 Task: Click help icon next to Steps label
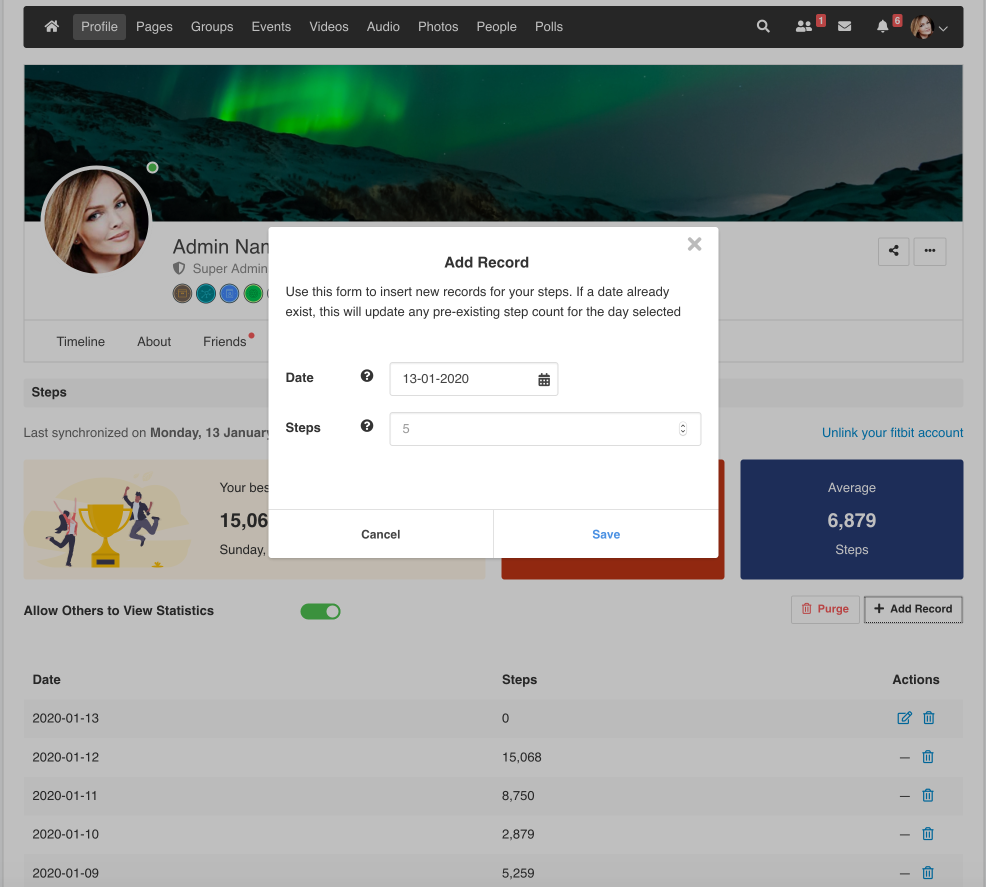click(367, 427)
